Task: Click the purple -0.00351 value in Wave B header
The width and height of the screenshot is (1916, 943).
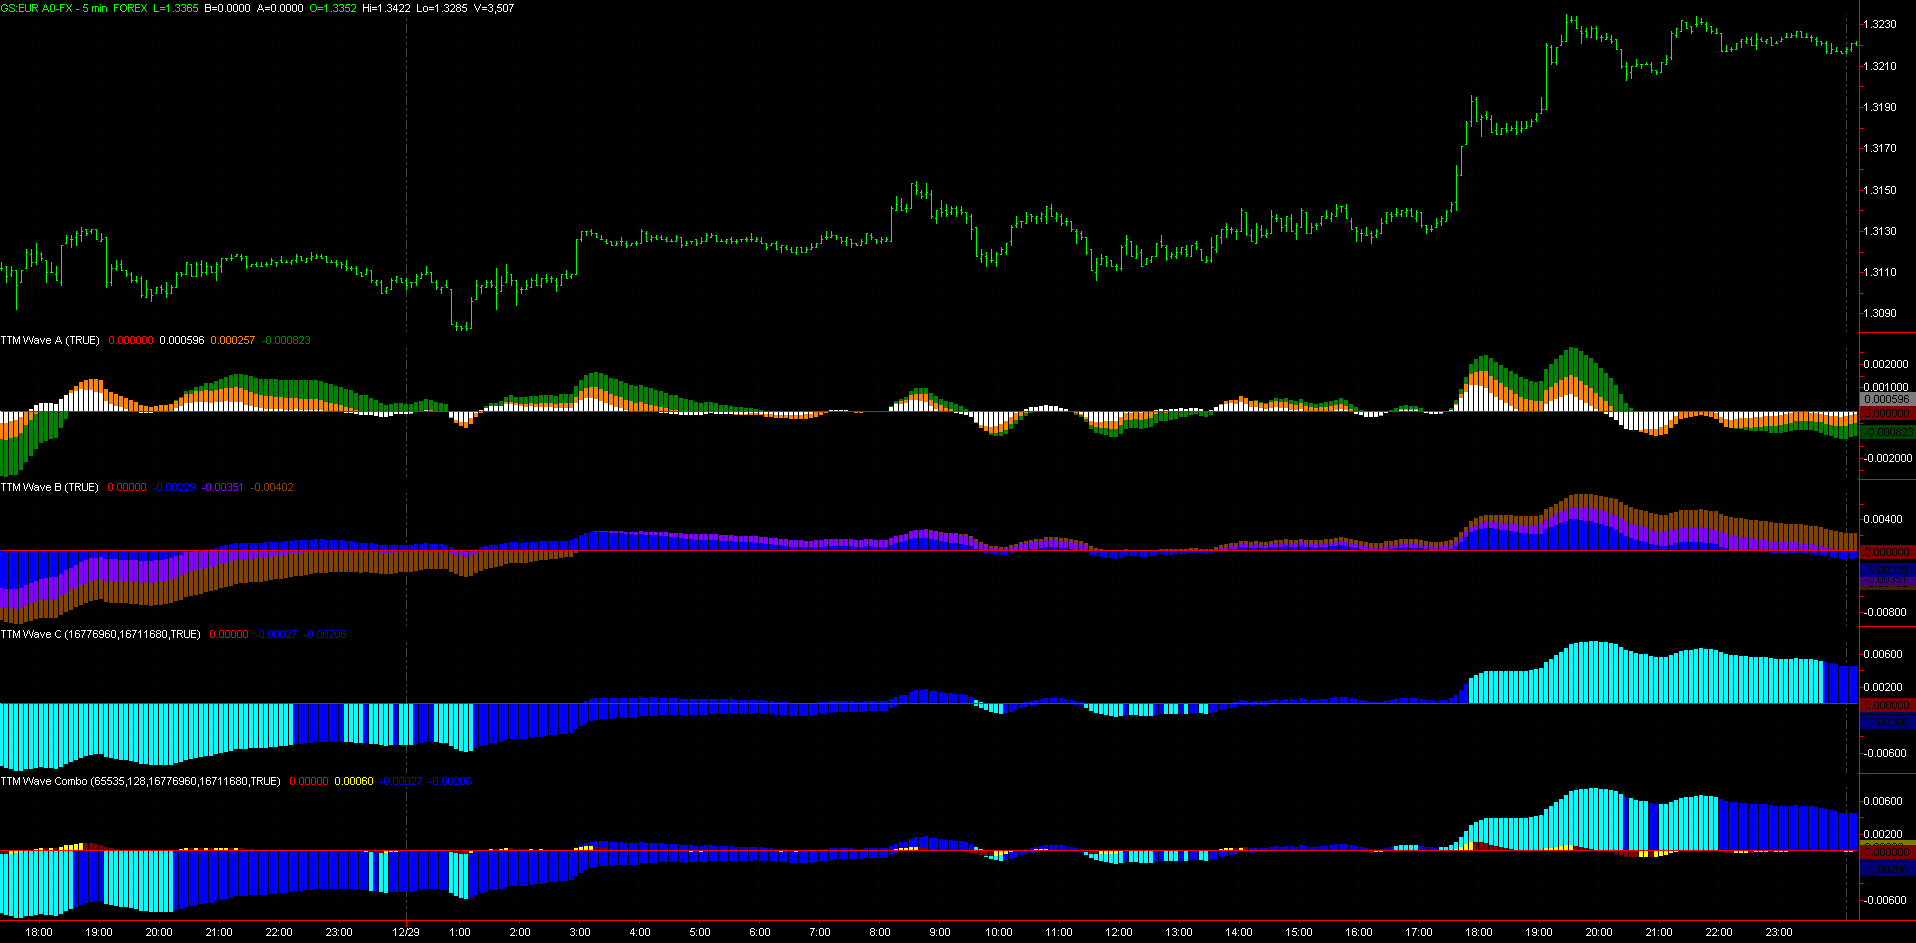Action: coord(222,487)
